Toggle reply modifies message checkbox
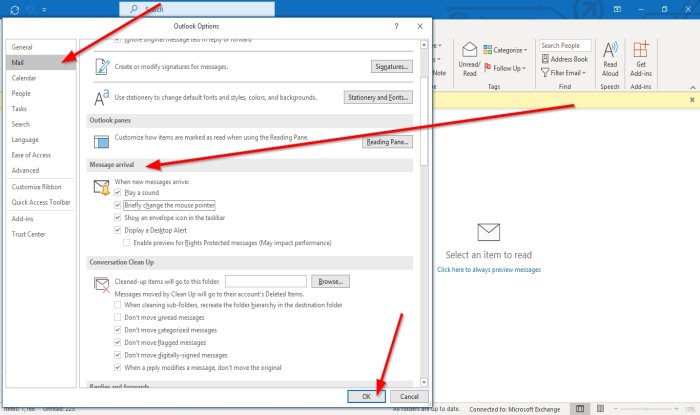This screenshot has width=700, height=415. (117, 368)
